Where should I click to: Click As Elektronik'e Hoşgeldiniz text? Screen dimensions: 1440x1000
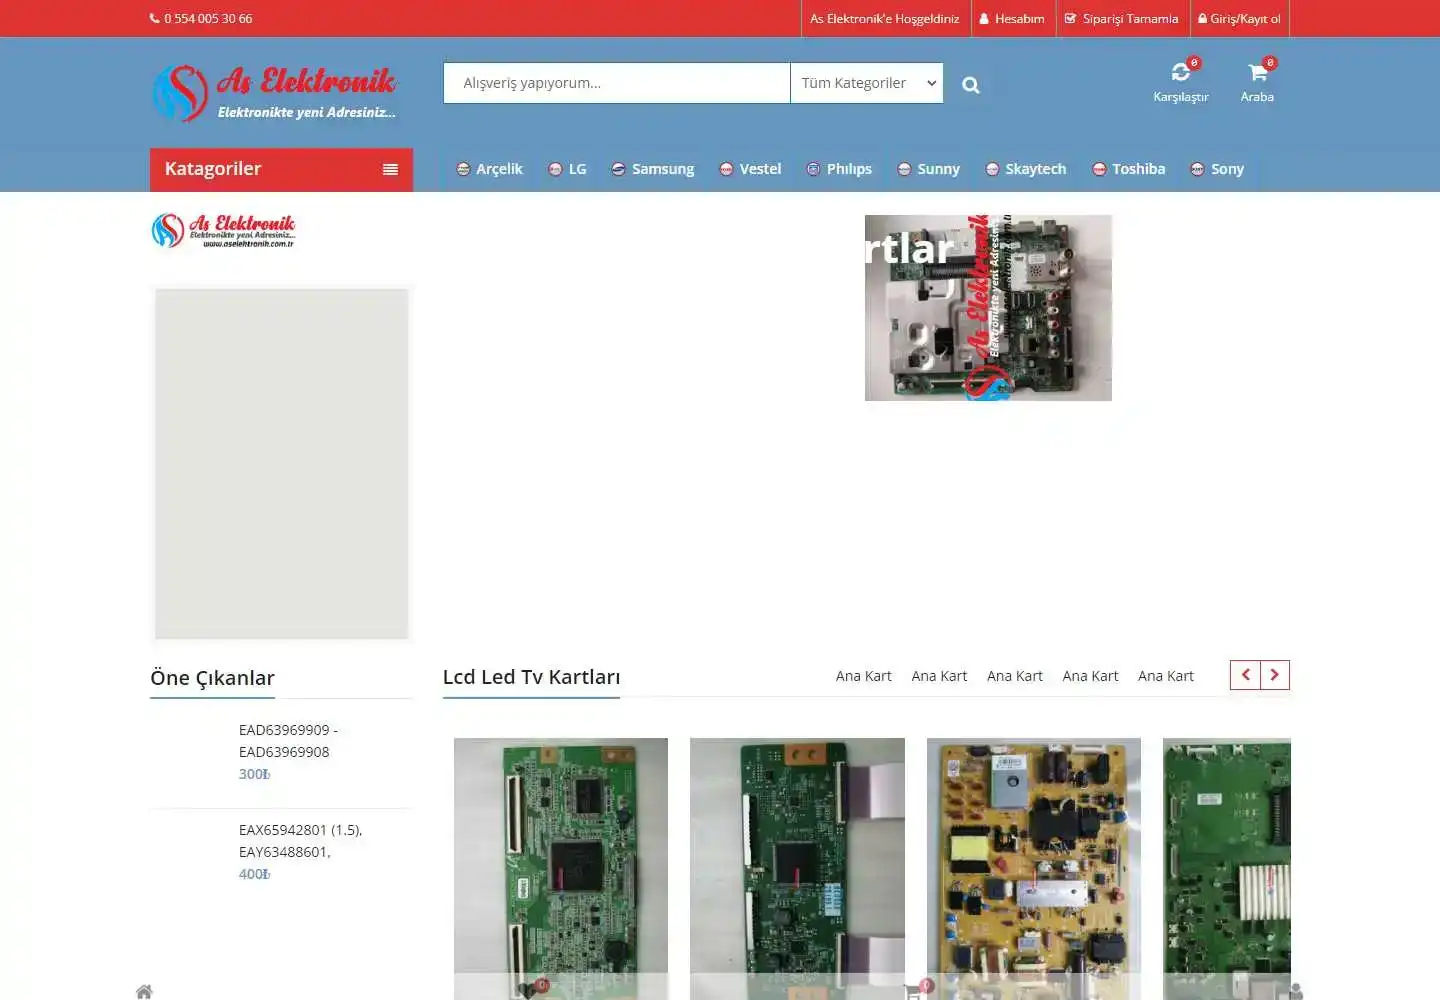[884, 19]
